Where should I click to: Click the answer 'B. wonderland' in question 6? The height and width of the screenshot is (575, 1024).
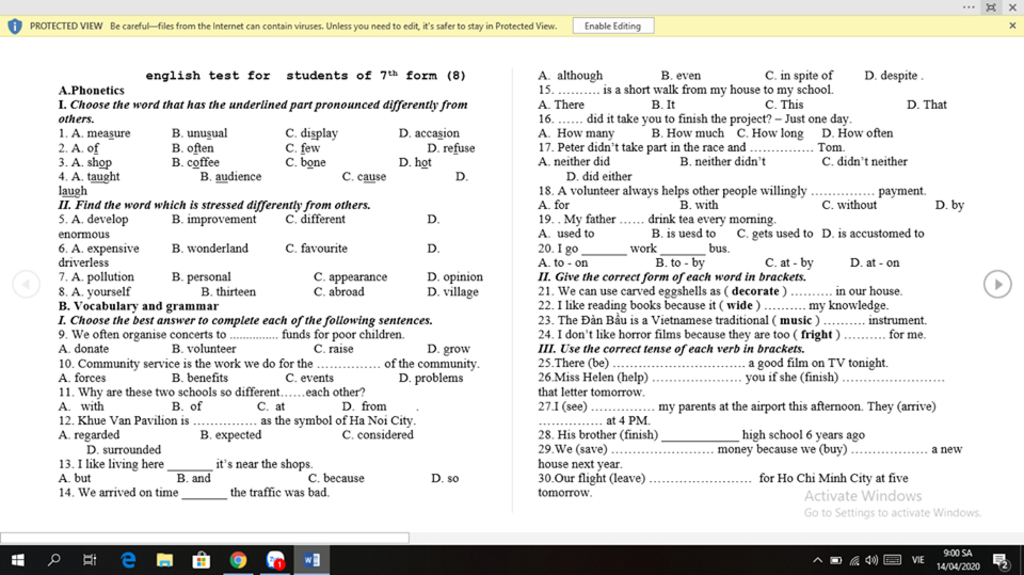(x=210, y=248)
